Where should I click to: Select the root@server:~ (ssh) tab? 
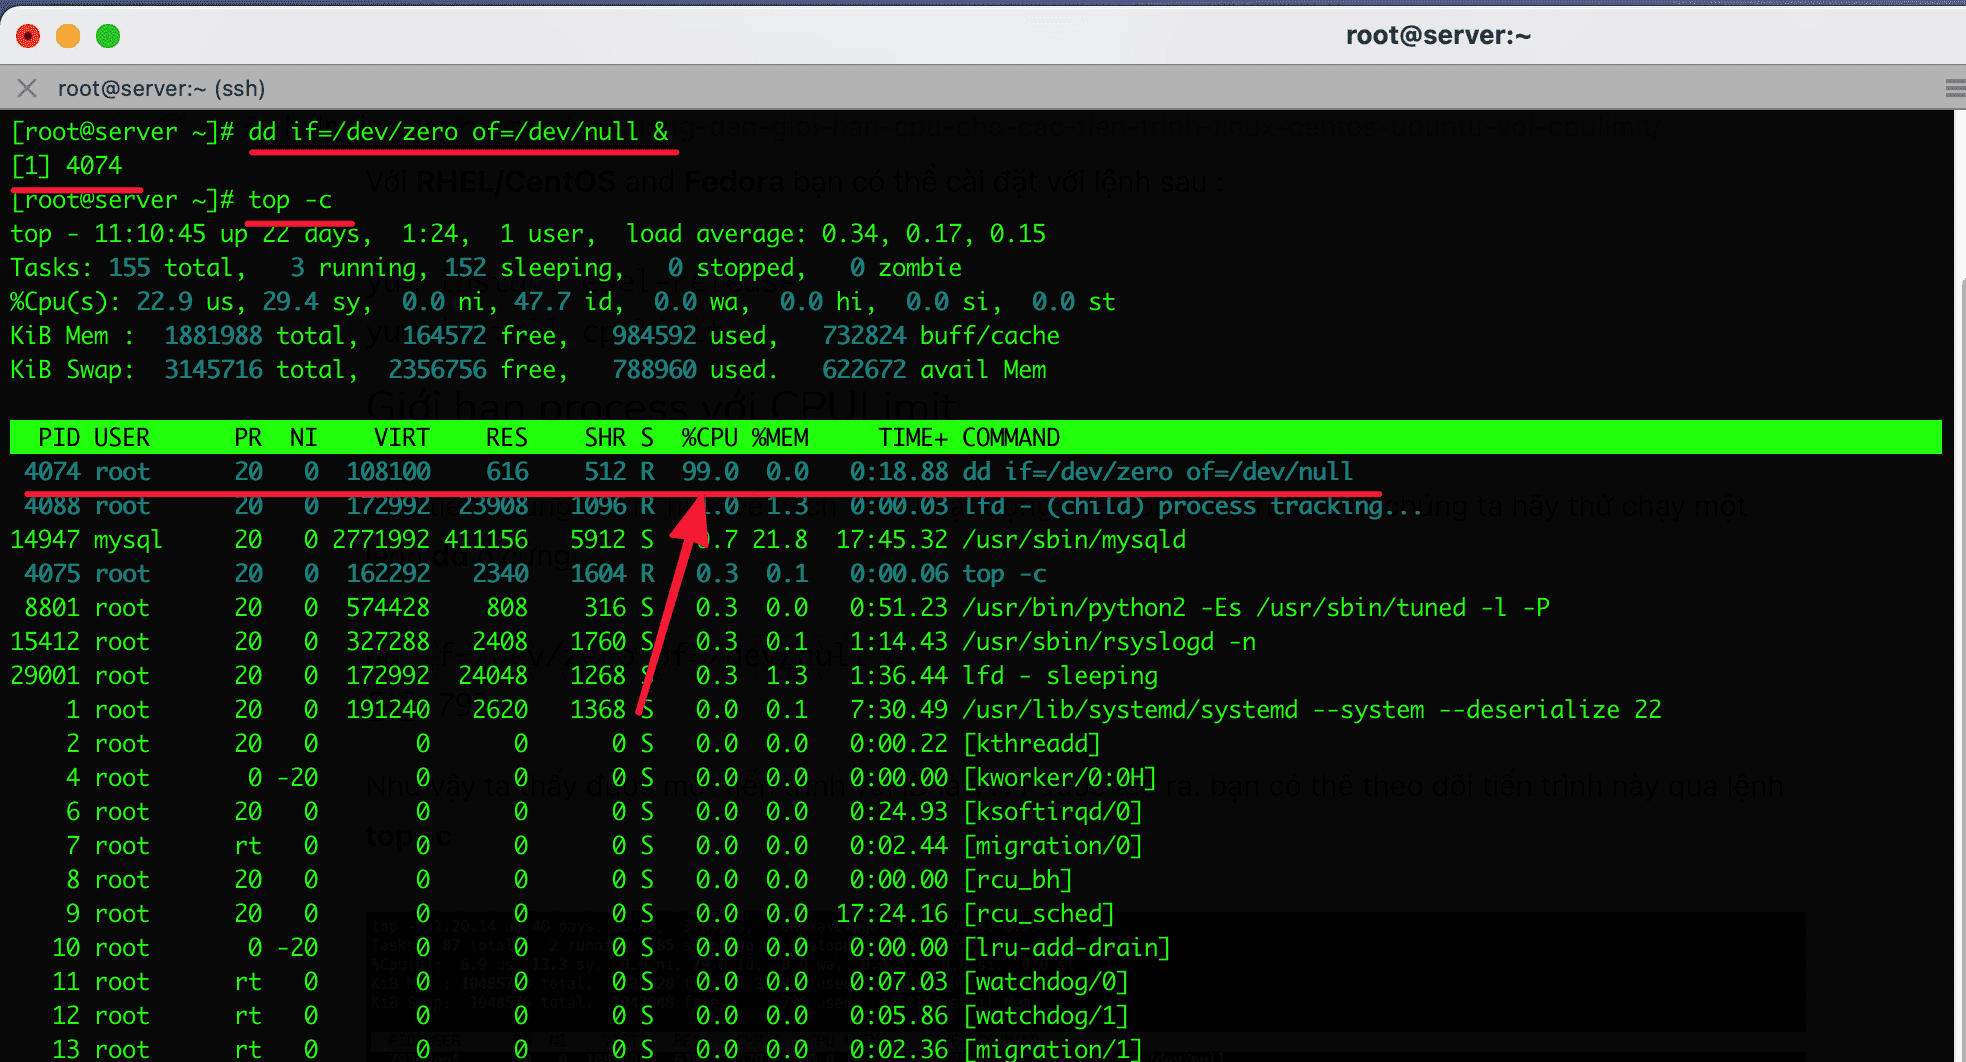point(162,88)
